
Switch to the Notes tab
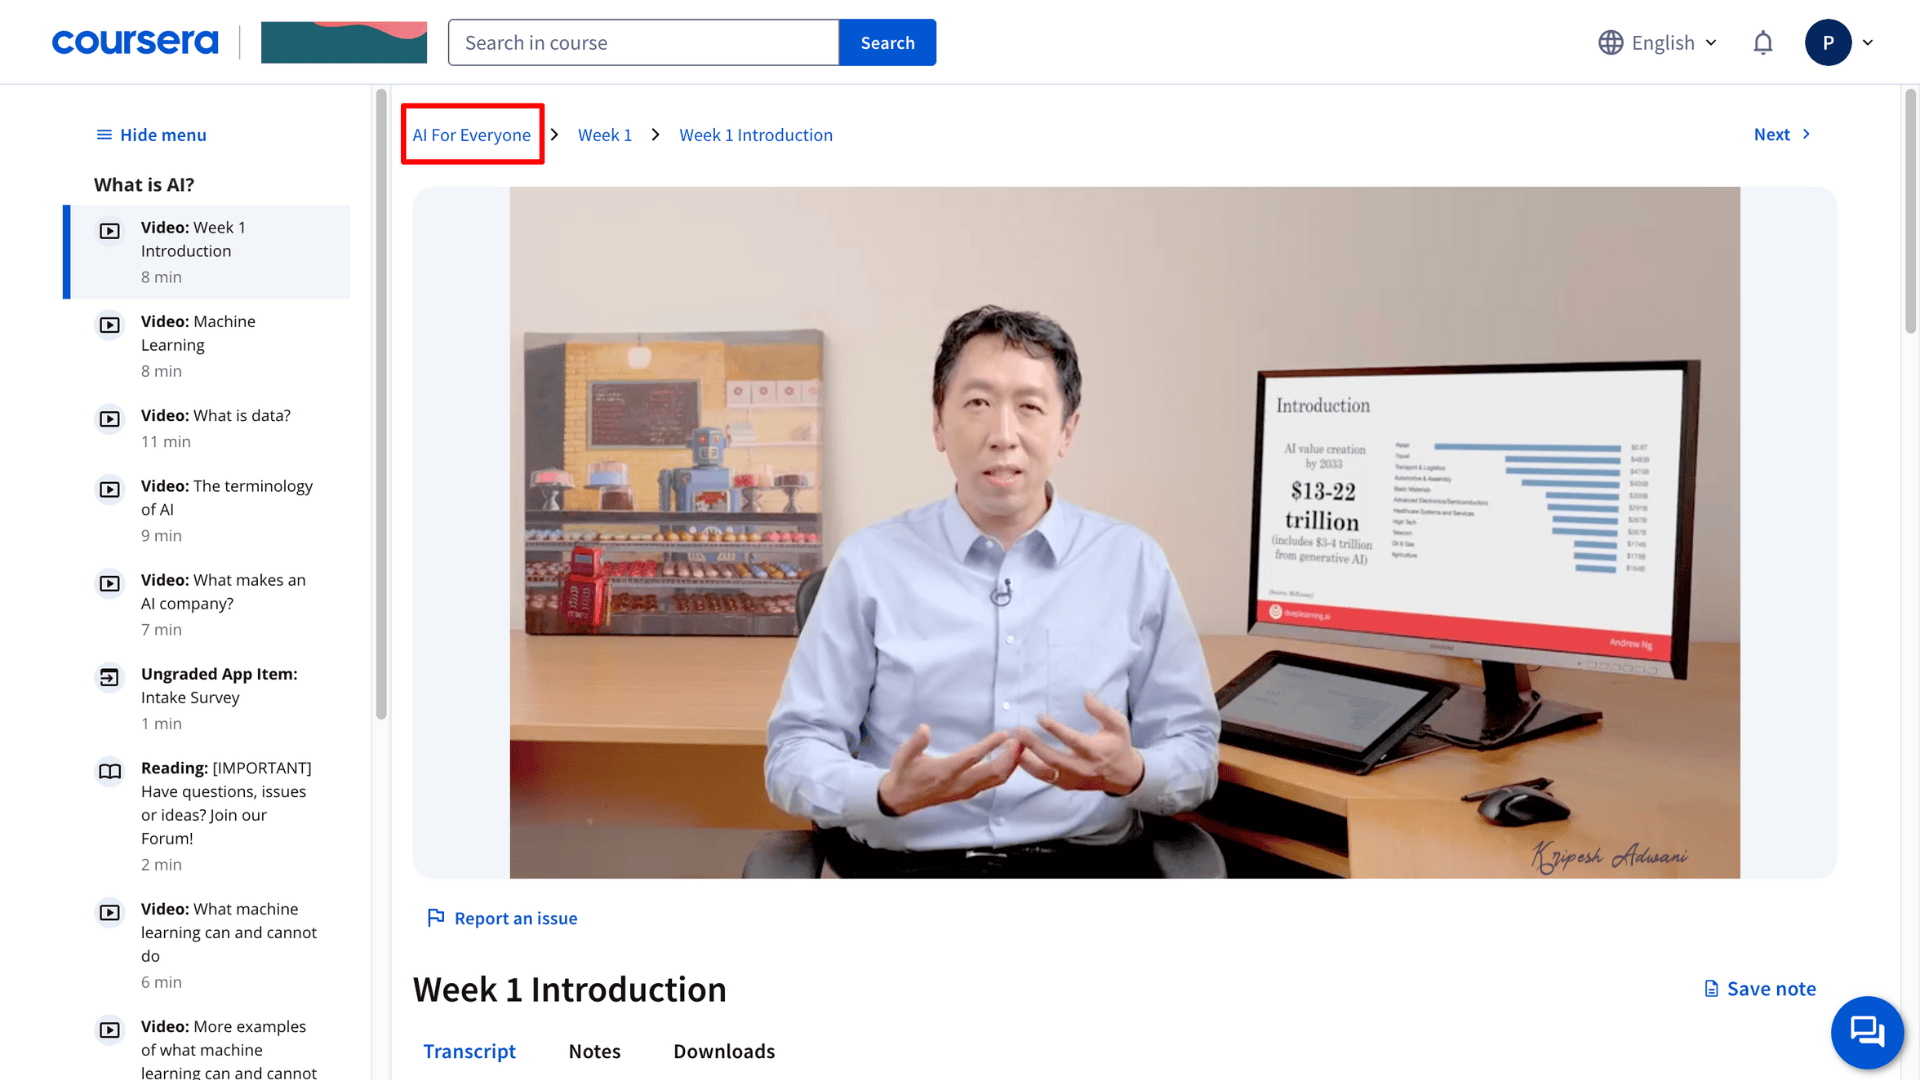(594, 1051)
